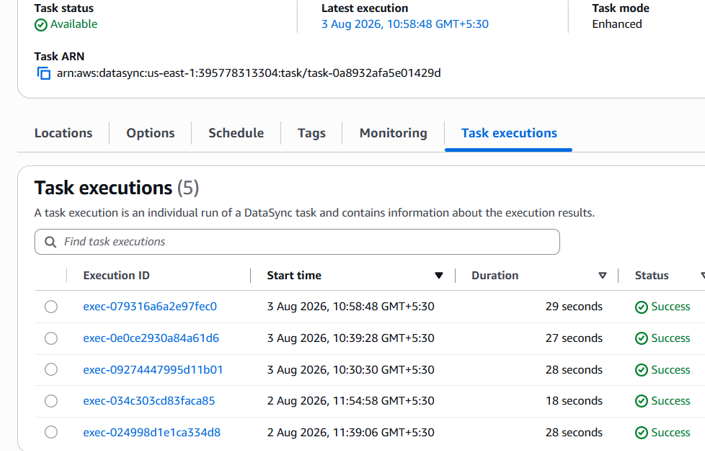Open the Locations tab
The width and height of the screenshot is (705, 451).
63,133
